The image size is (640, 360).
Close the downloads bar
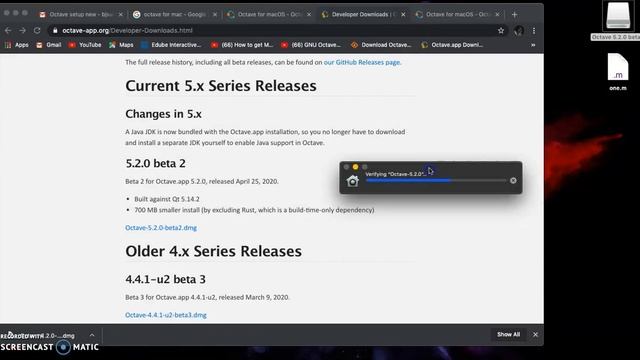click(x=535, y=334)
